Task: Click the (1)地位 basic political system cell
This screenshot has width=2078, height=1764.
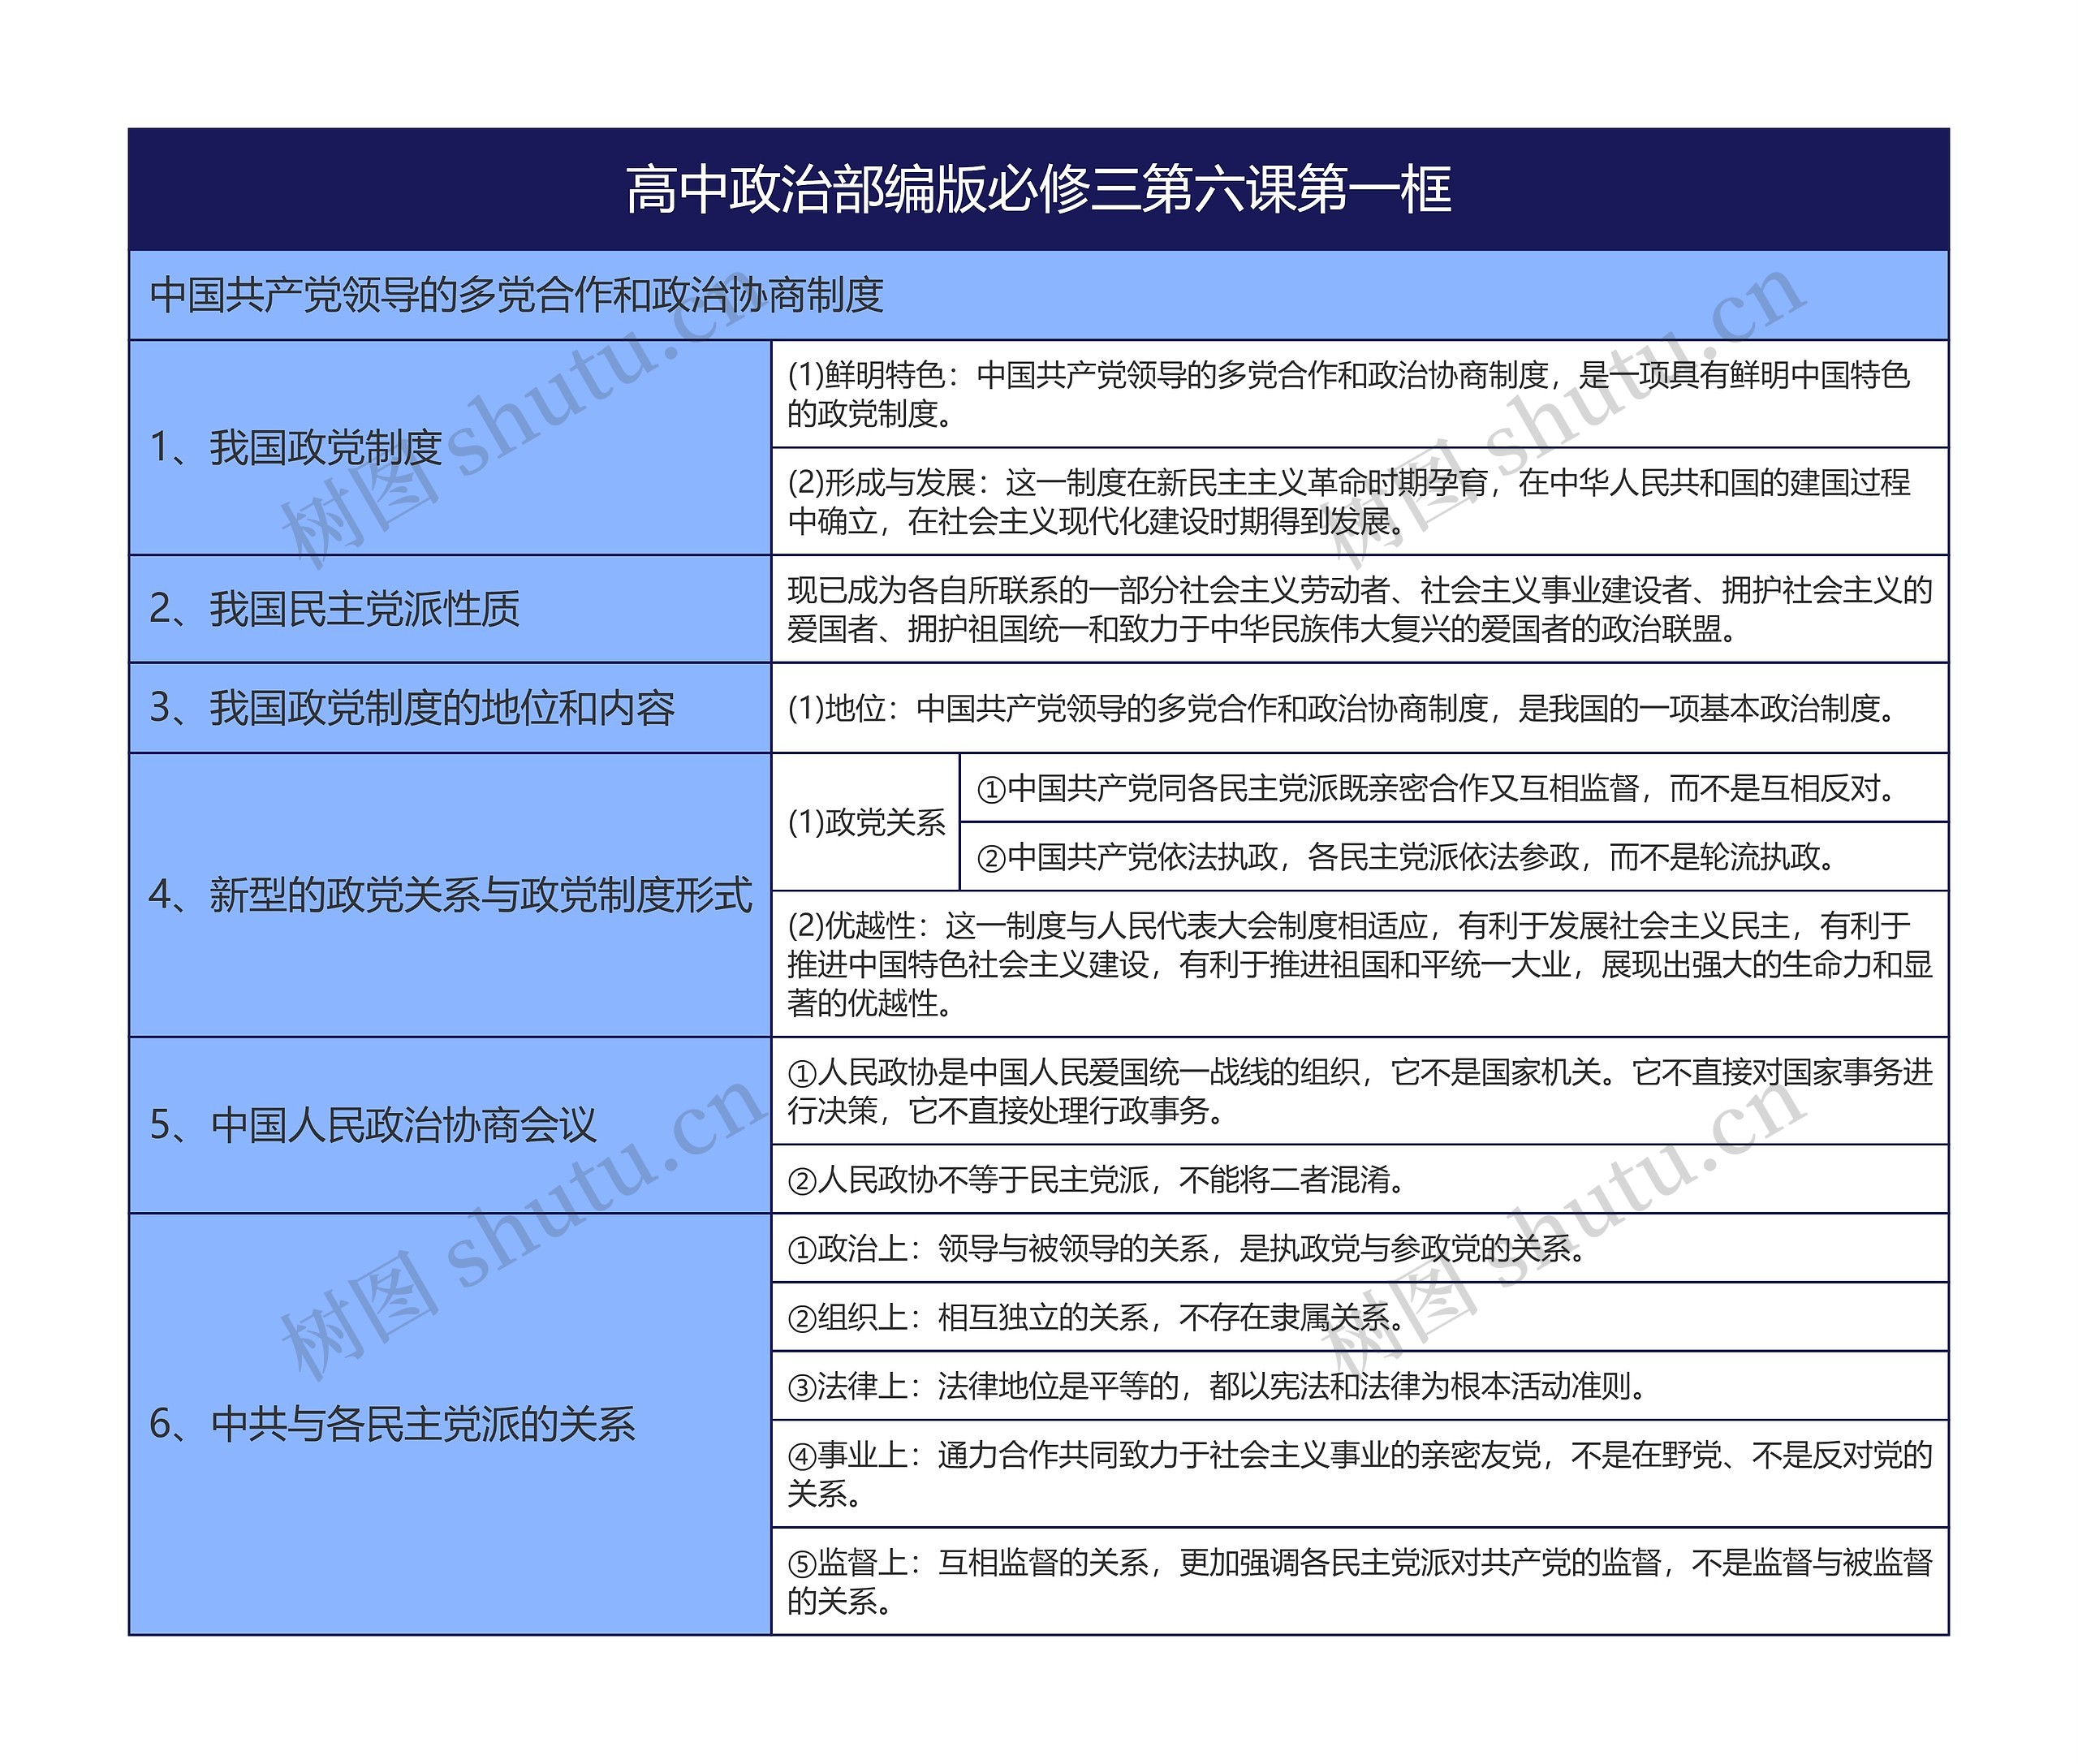Action: 1360,708
